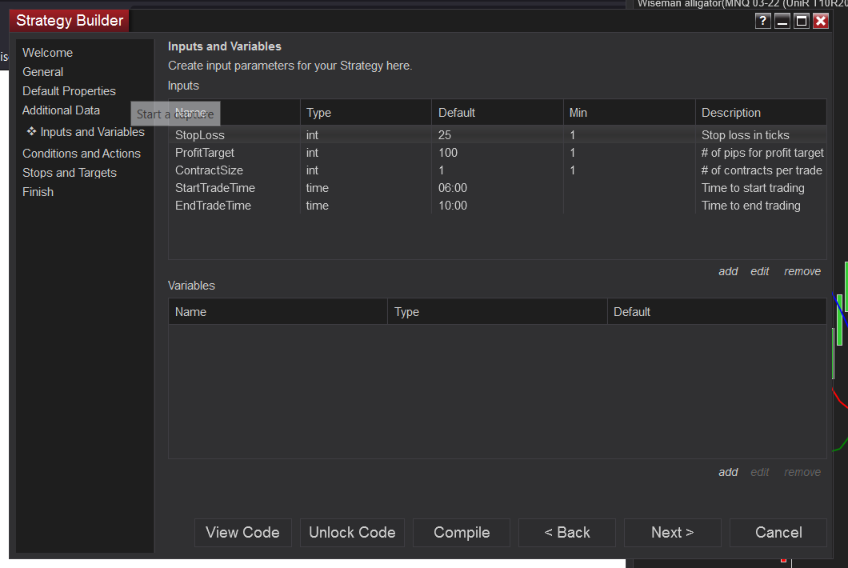This screenshot has width=848, height=568.
Task: Select the StartTradeTime input row
Action: [214, 188]
